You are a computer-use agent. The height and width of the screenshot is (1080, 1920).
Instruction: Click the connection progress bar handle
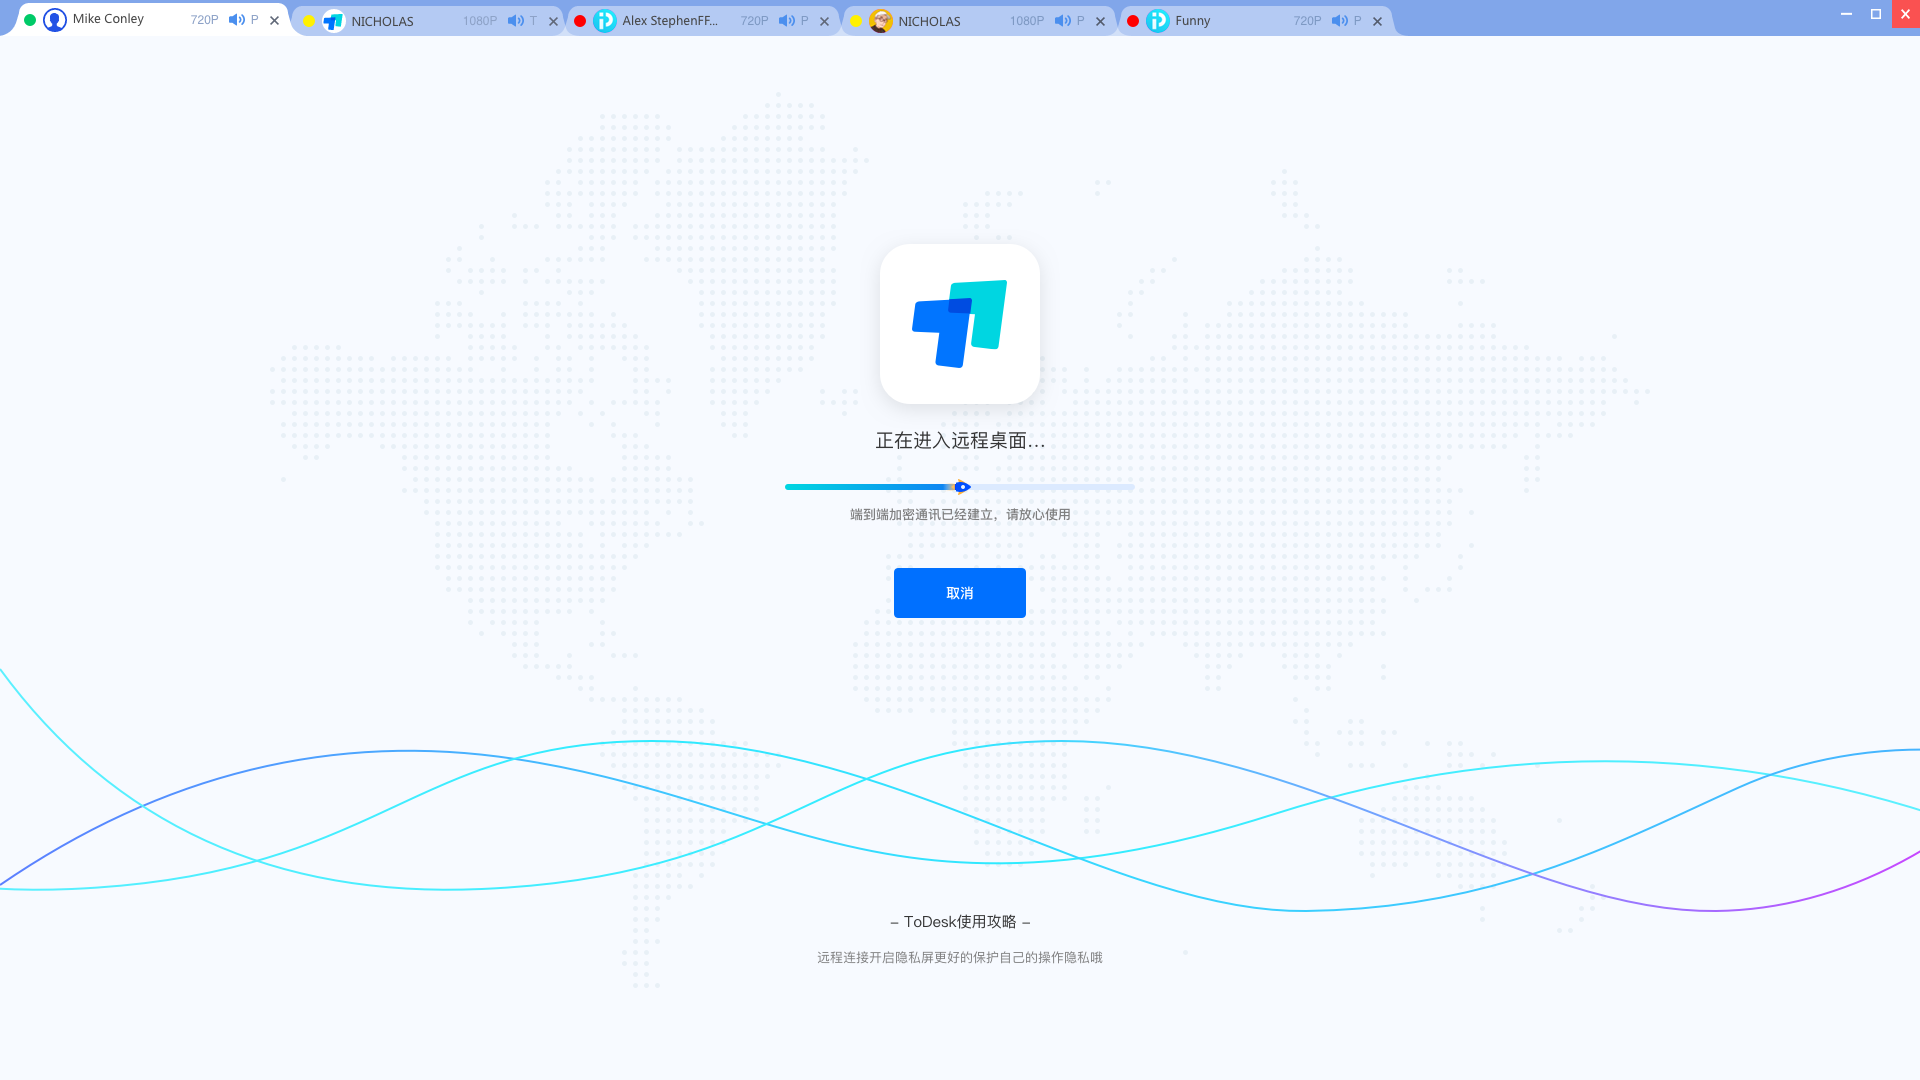point(962,487)
